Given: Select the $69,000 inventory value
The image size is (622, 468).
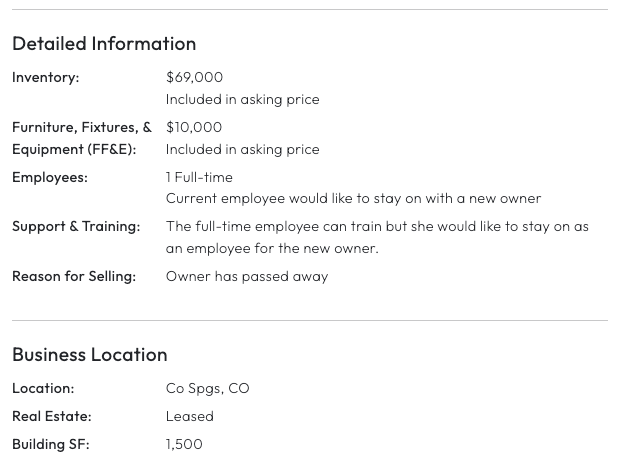Looking at the screenshot, I should 194,77.
